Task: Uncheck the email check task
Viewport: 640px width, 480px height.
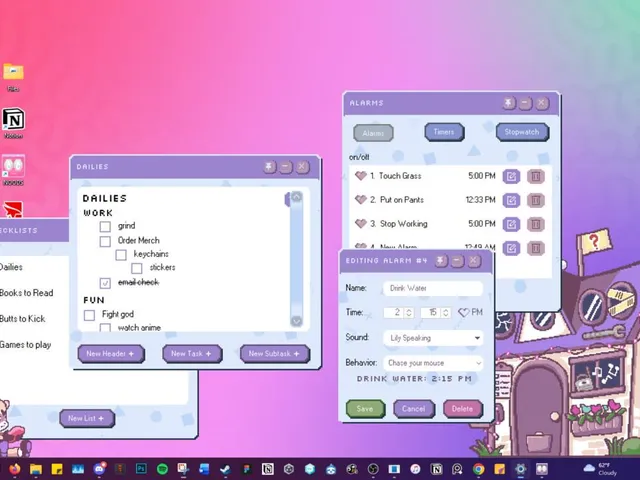Action: pos(105,283)
